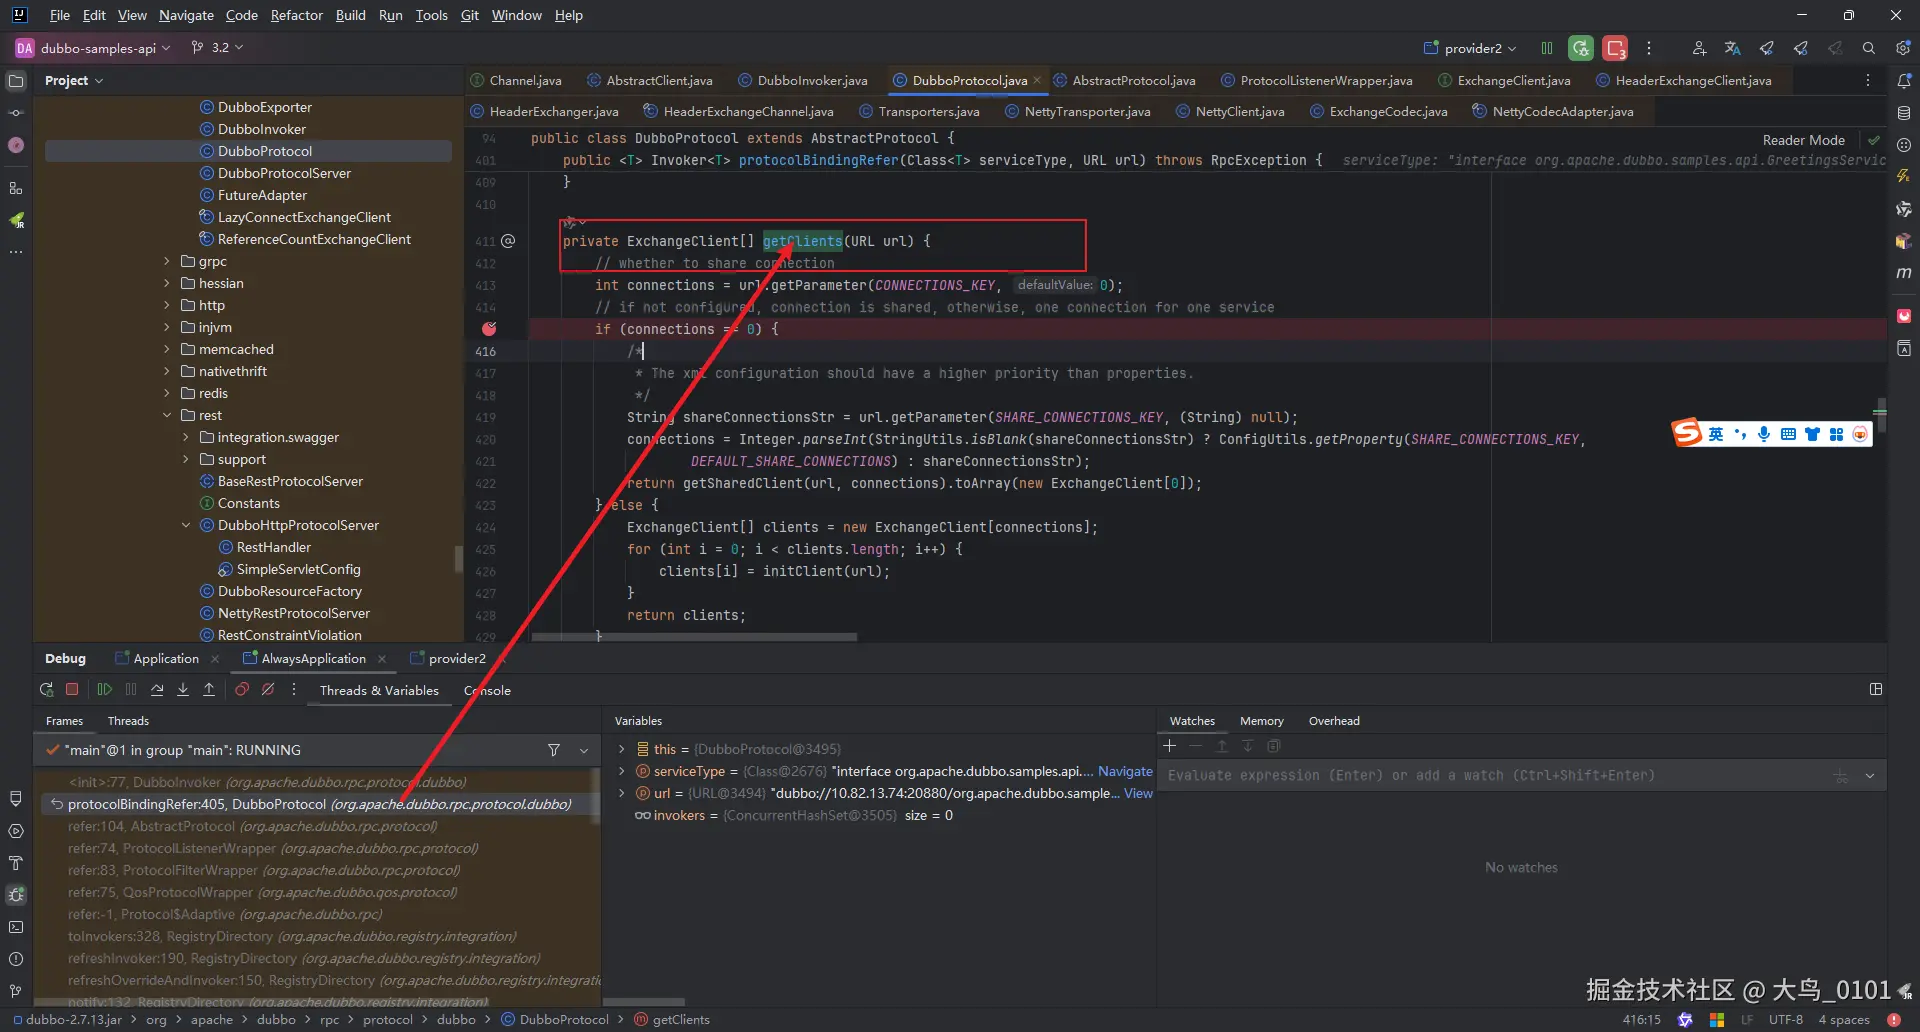The width and height of the screenshot is (1920, 1032).
Task: Open the Notifications bell panel
Action: pos(1904,81)
